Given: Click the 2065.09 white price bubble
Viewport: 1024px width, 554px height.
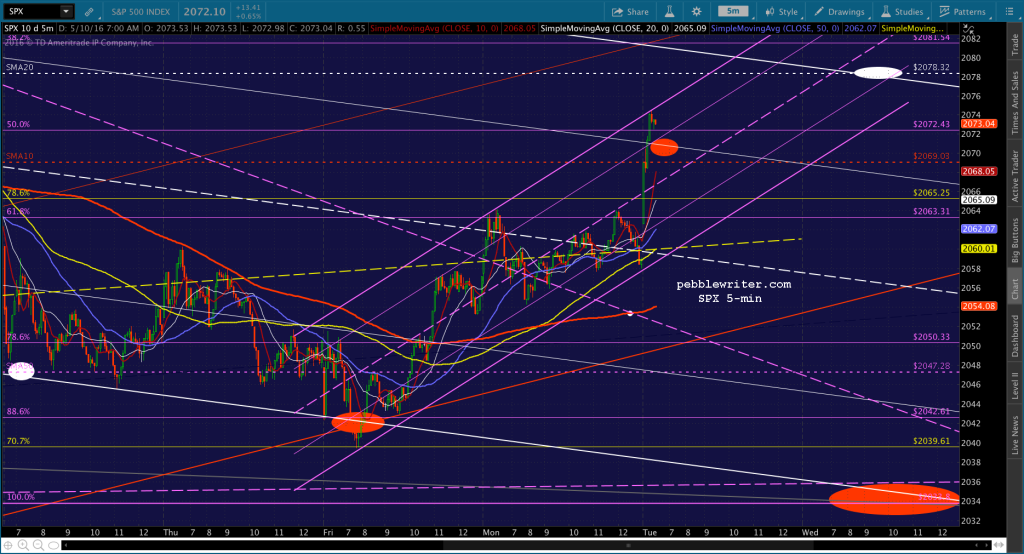Looking at the screenshot, I should (978, 200).
